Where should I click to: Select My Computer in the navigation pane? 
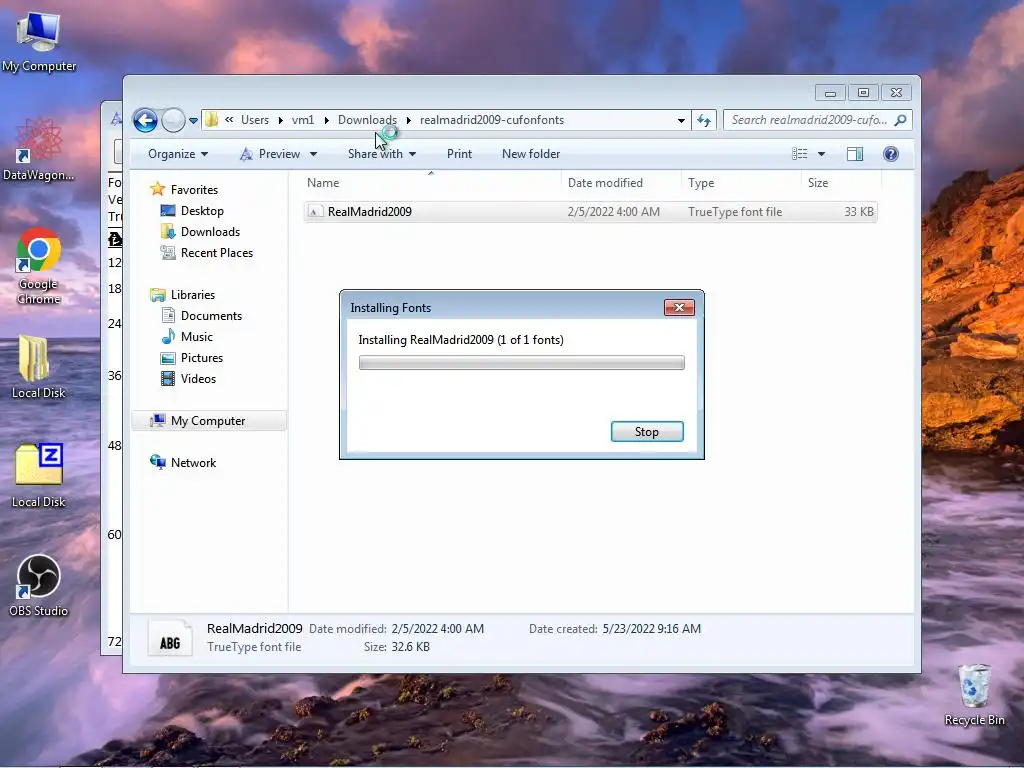pos(208,421)
